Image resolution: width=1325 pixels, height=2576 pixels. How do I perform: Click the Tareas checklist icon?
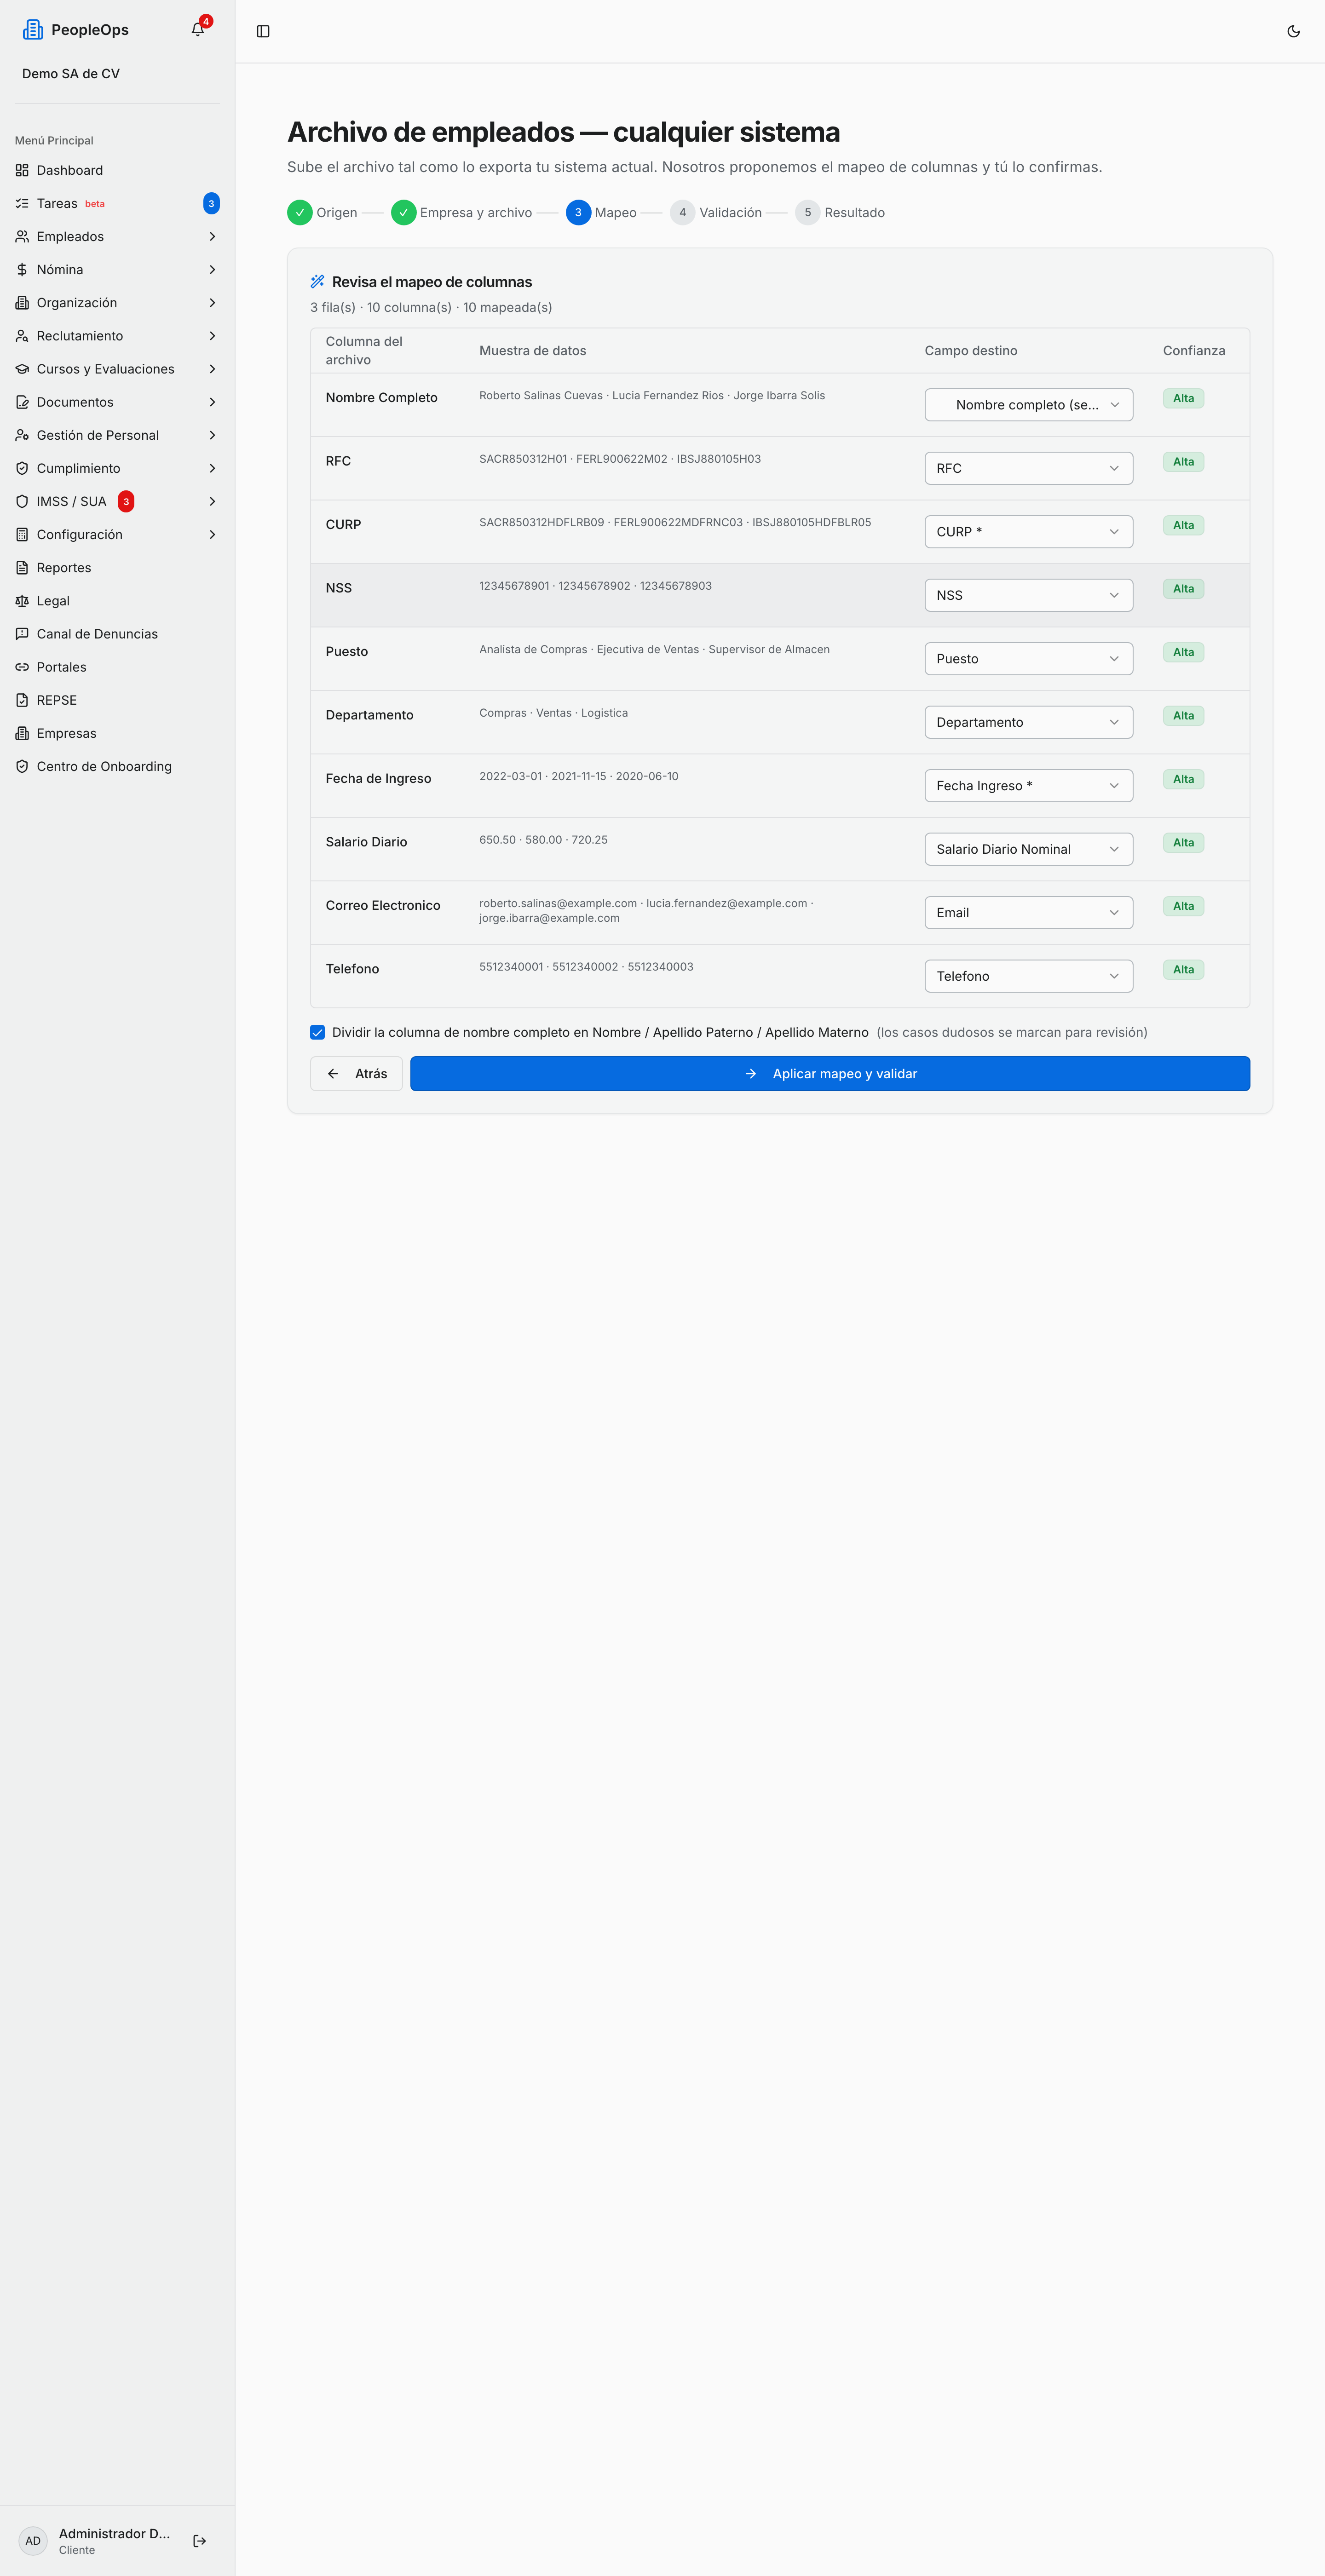pyautogui.click(x=22, y=203)
